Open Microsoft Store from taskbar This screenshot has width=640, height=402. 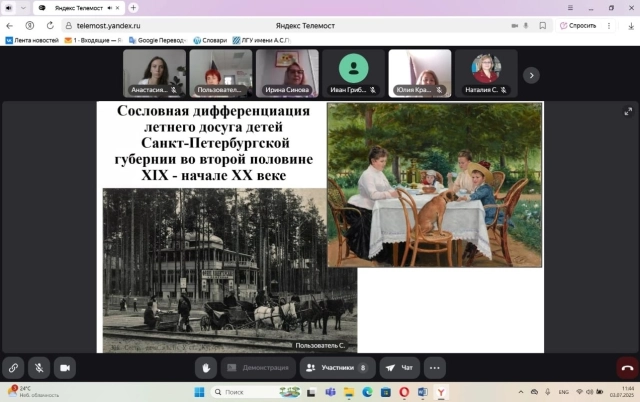[x=386, y=392]
